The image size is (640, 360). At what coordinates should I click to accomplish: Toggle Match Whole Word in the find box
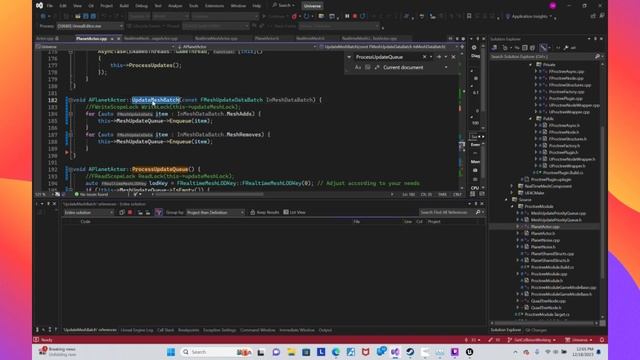[367, 67]
